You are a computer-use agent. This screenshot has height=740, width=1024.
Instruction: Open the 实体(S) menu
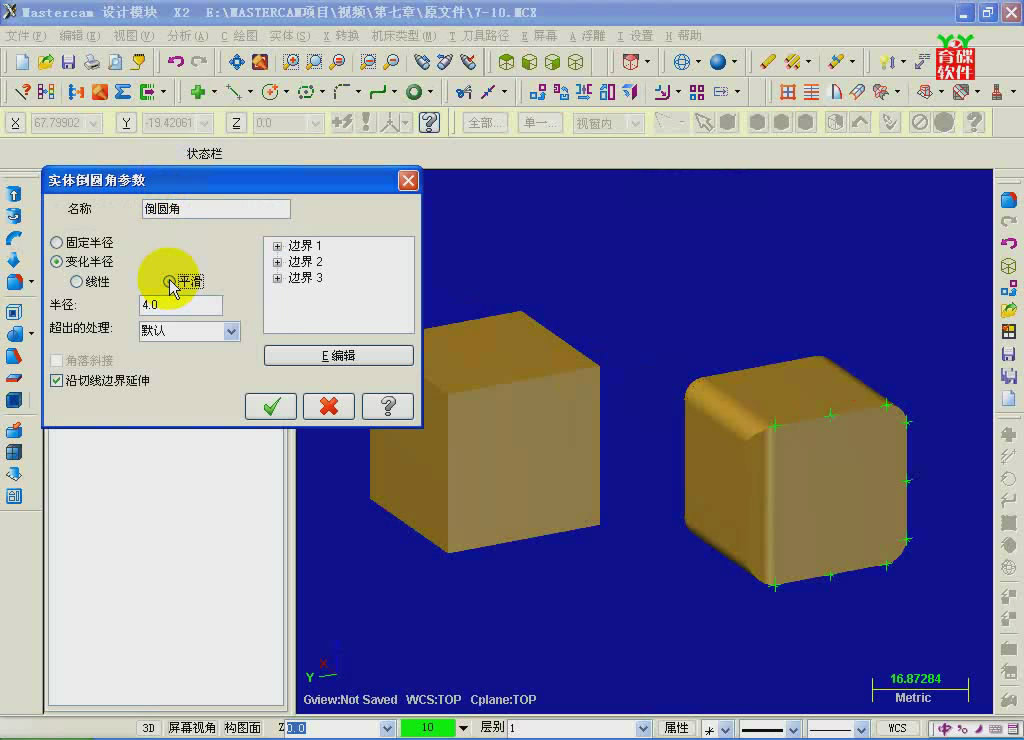[290, 36]
